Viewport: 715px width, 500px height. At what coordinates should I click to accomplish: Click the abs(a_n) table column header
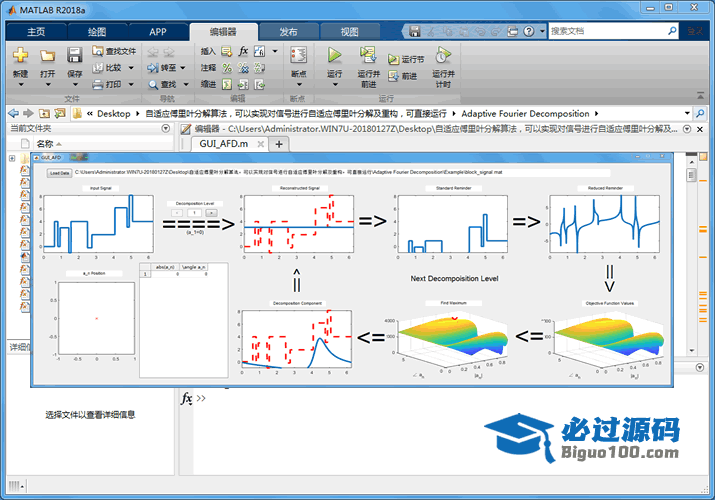click(165, 267)
